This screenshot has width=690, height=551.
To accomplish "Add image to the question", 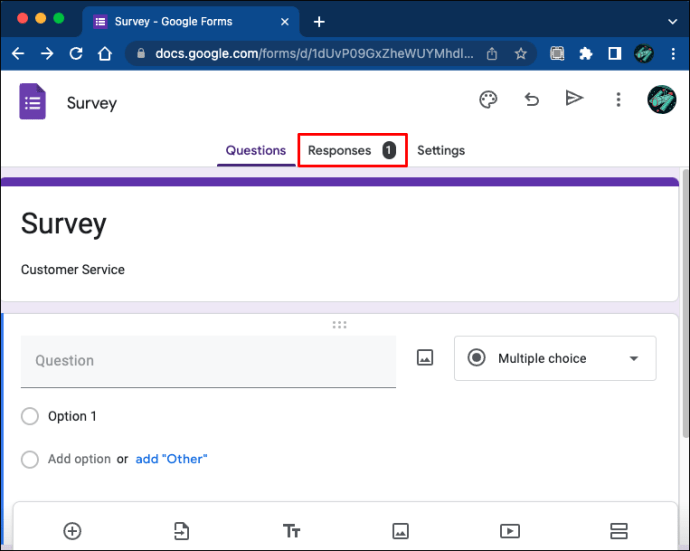I will [425, 358].
